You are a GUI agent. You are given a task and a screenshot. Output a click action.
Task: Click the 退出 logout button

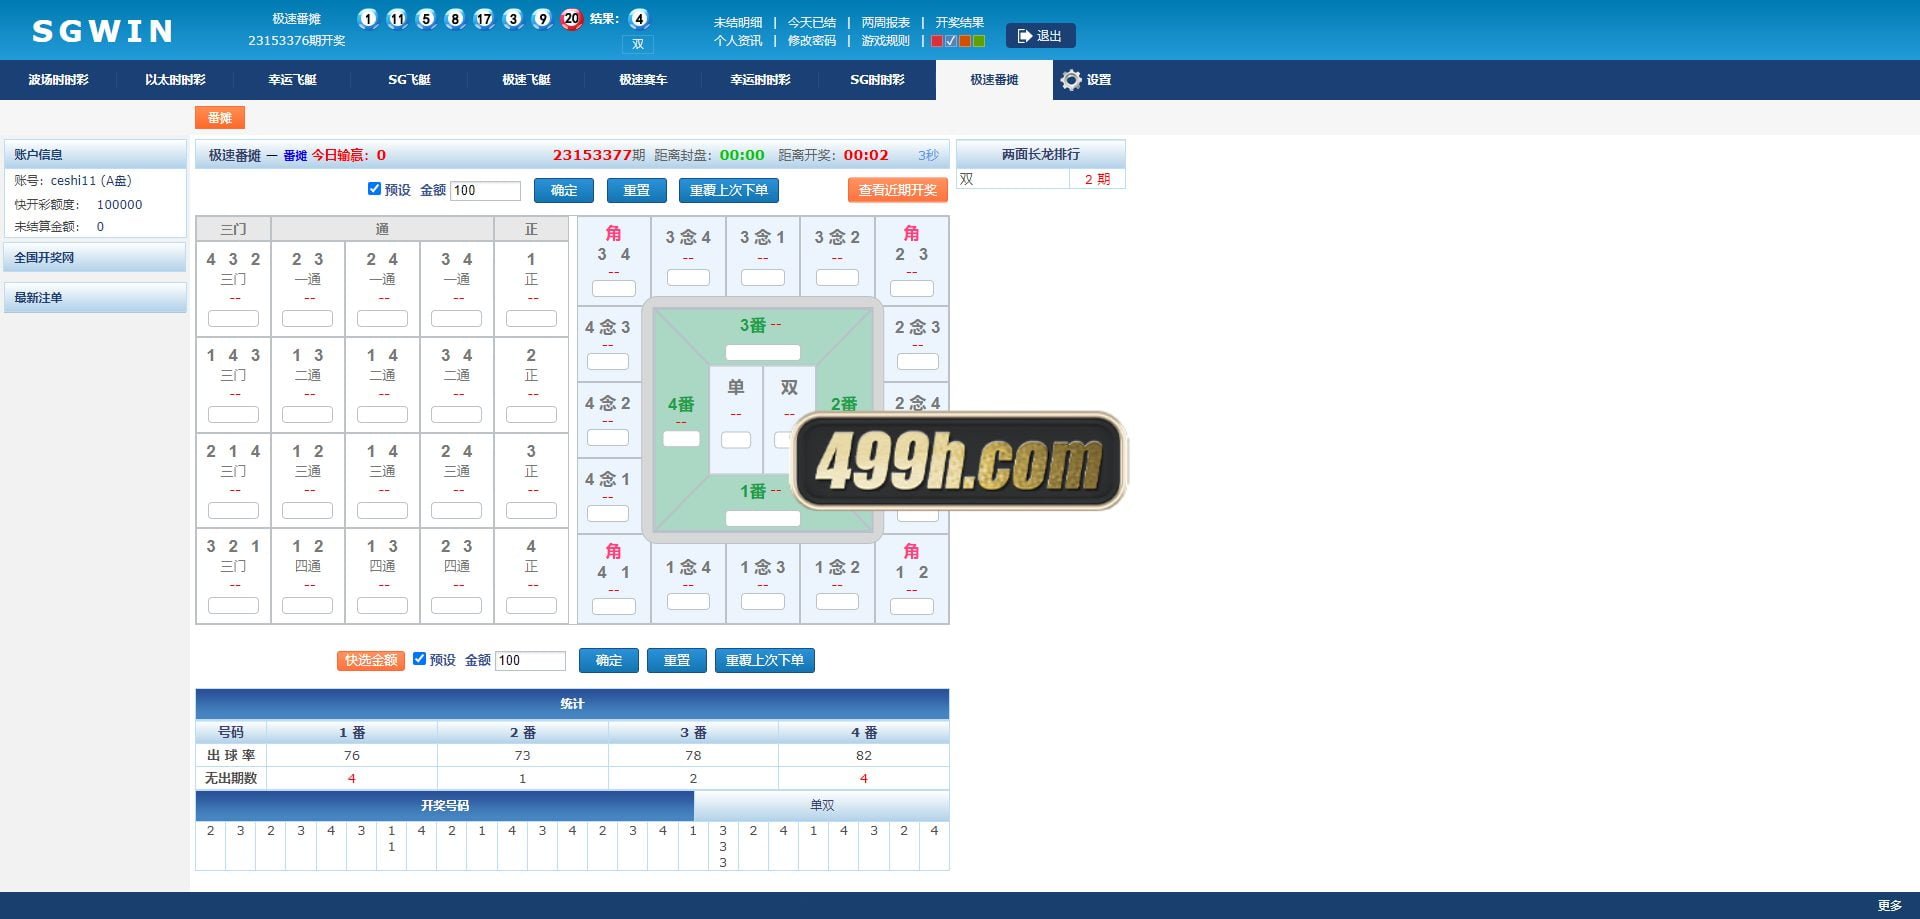[1040, 36]
